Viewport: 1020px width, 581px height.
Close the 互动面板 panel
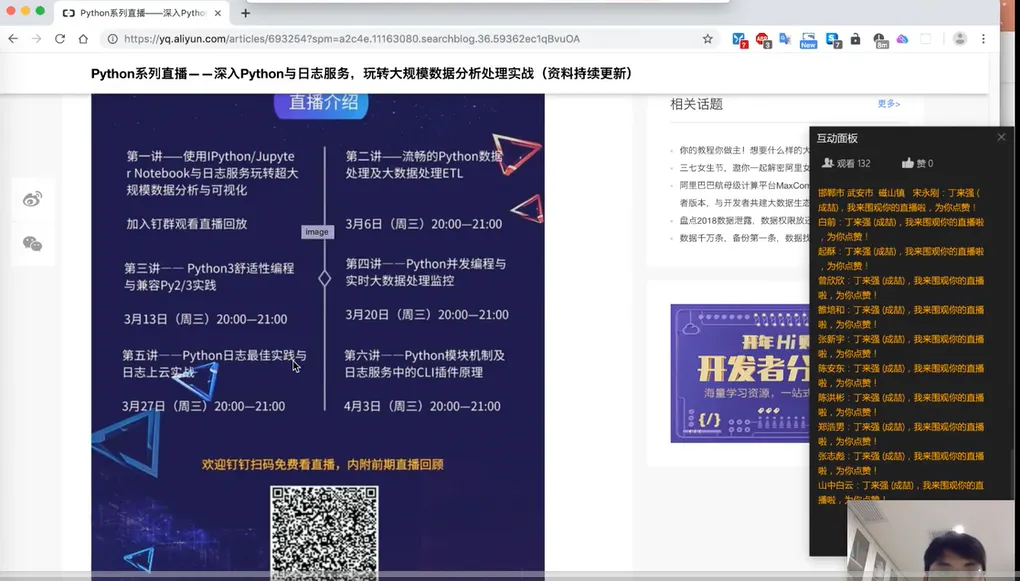point(1001,137)
